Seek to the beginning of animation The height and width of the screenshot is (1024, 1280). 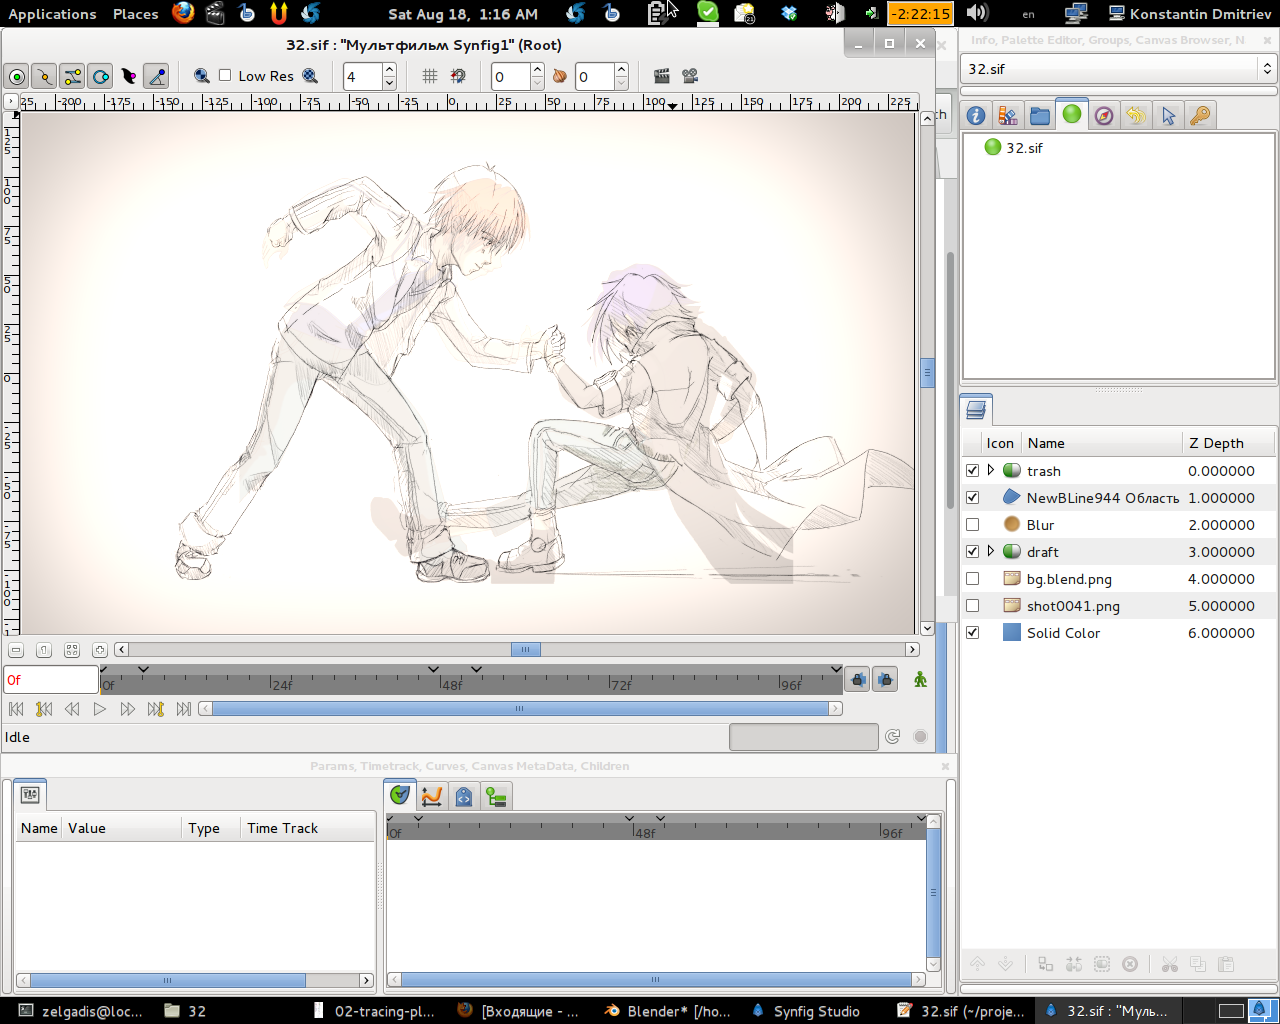[16, 709]
